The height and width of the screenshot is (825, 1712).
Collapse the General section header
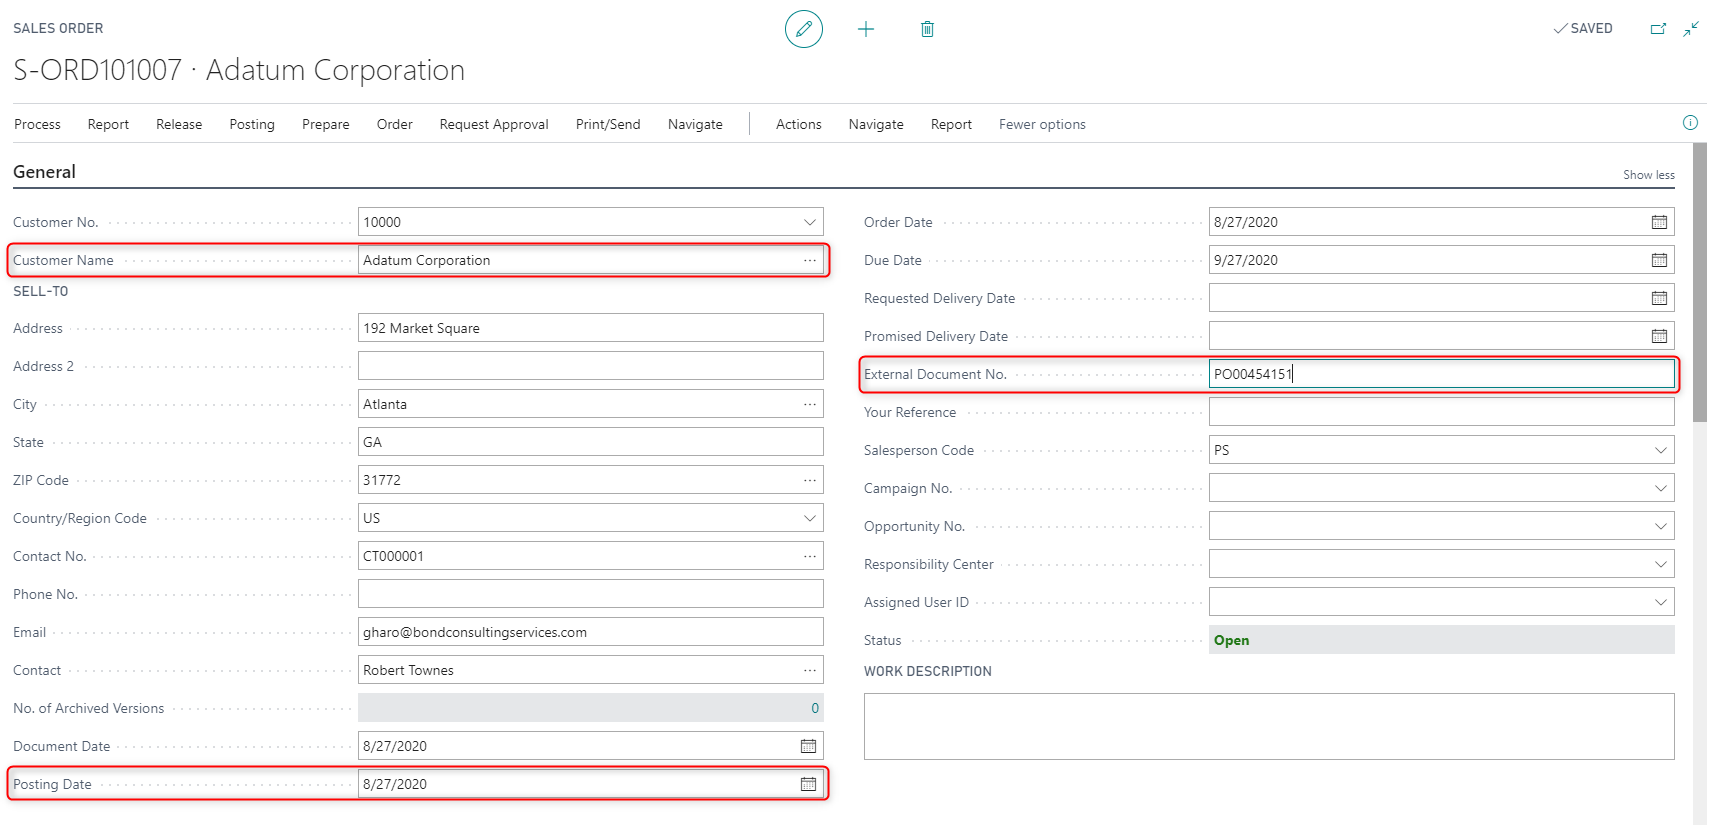[44, 172]
